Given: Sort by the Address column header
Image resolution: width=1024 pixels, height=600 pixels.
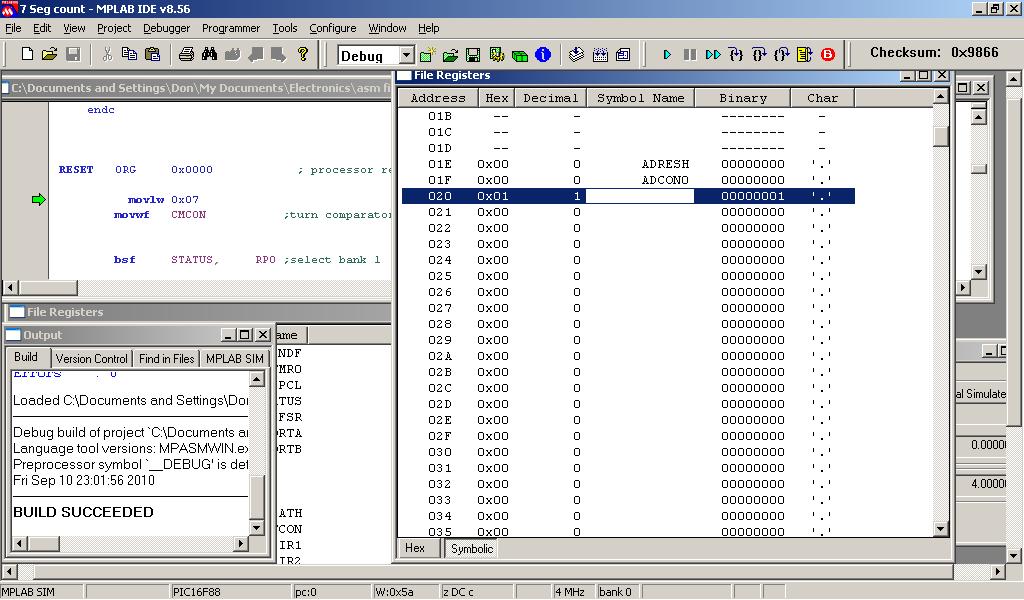Looking at the screenshot, I should [438, 98].
